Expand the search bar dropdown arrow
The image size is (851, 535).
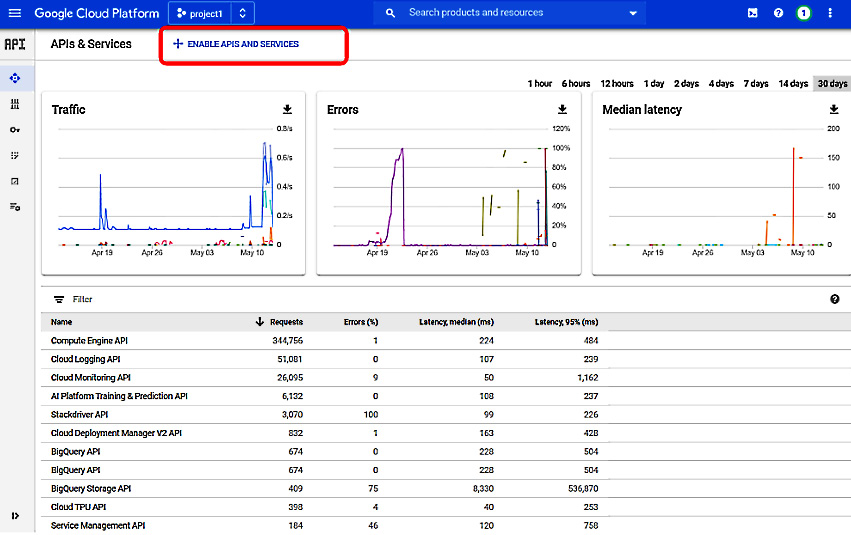point(633,13)
